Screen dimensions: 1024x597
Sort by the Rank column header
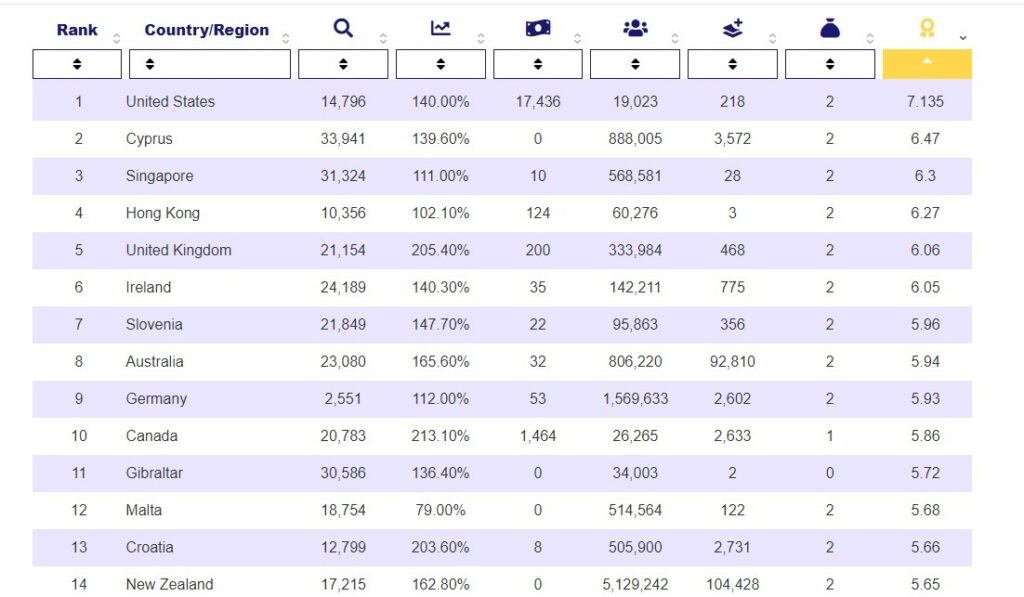click(77, 29)
